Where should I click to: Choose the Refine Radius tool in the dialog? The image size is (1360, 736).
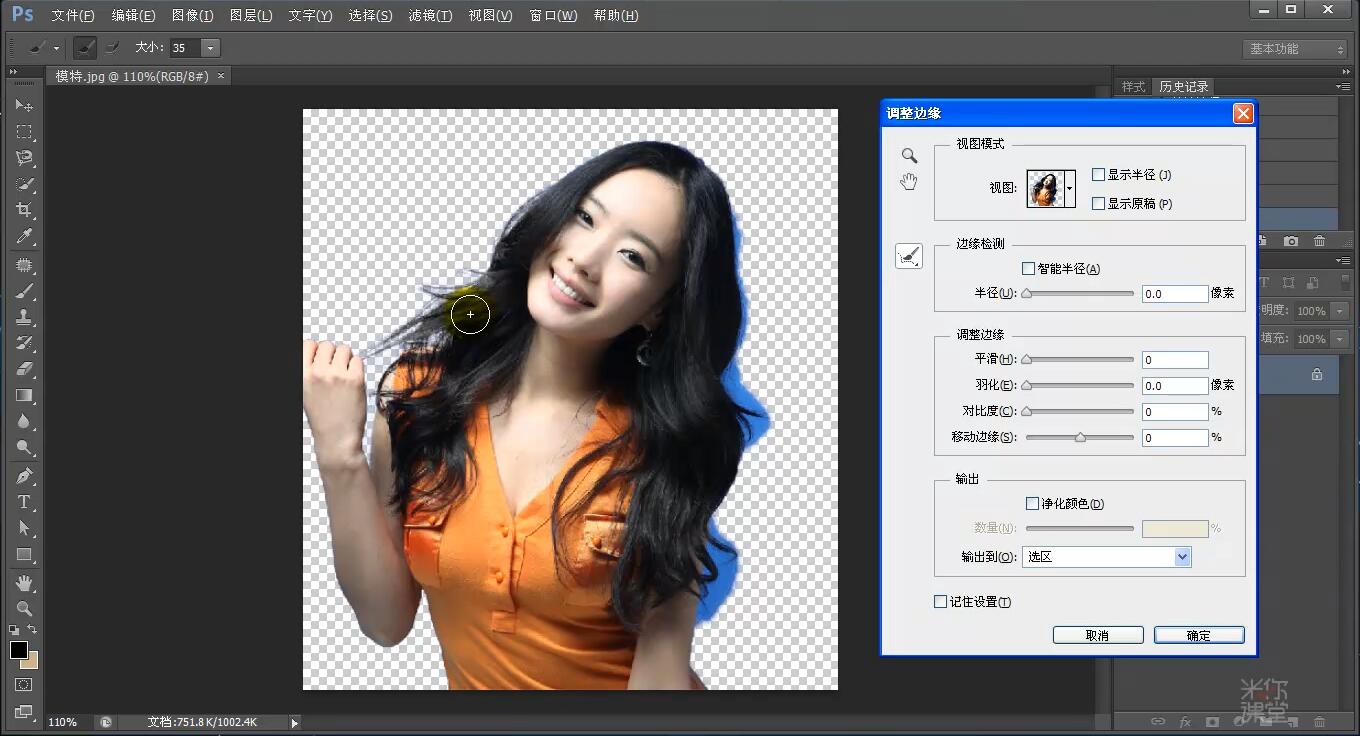coord(908,256)
